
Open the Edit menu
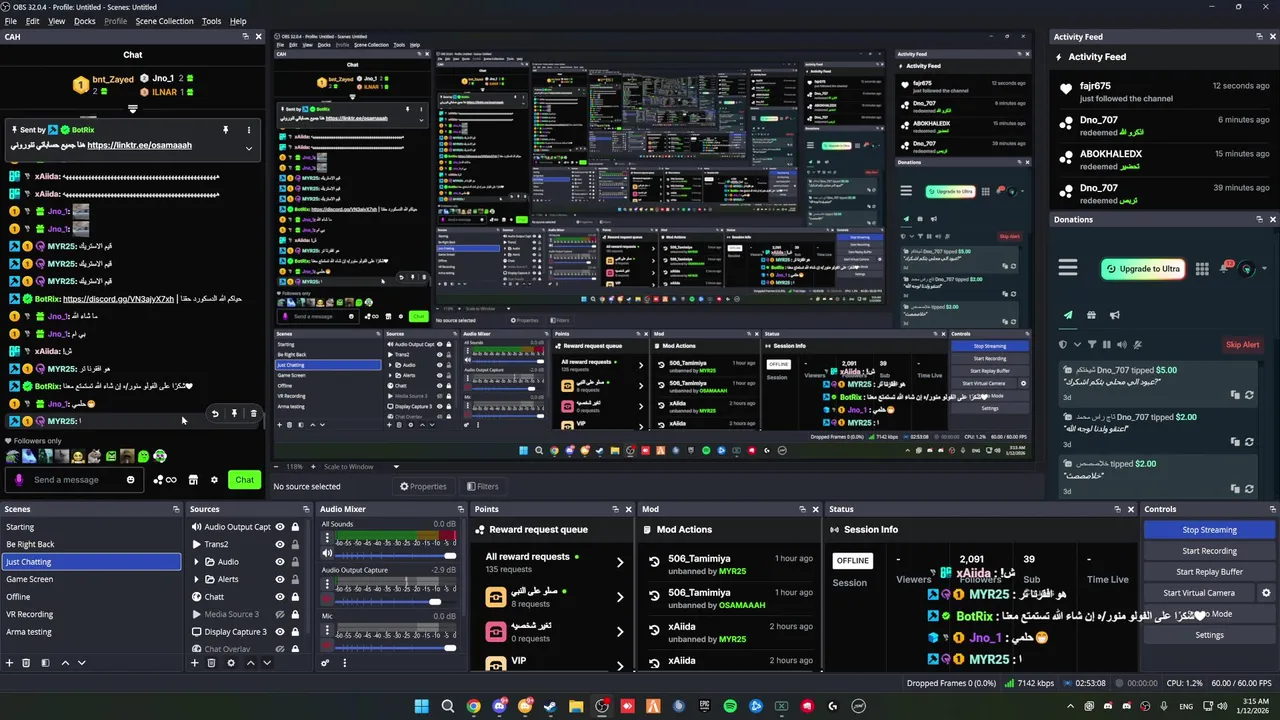point(33,21)
